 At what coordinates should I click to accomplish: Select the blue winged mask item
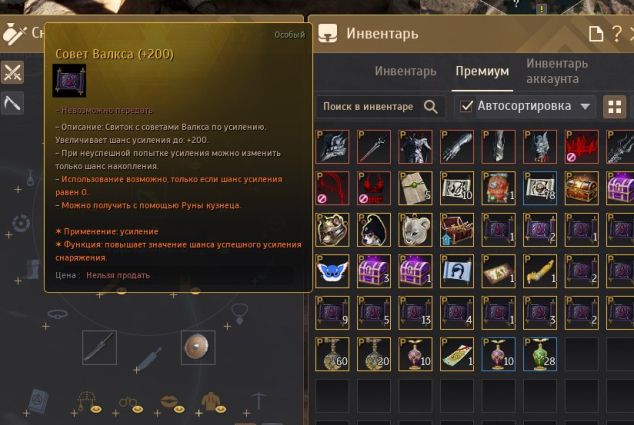coord(332,271)
